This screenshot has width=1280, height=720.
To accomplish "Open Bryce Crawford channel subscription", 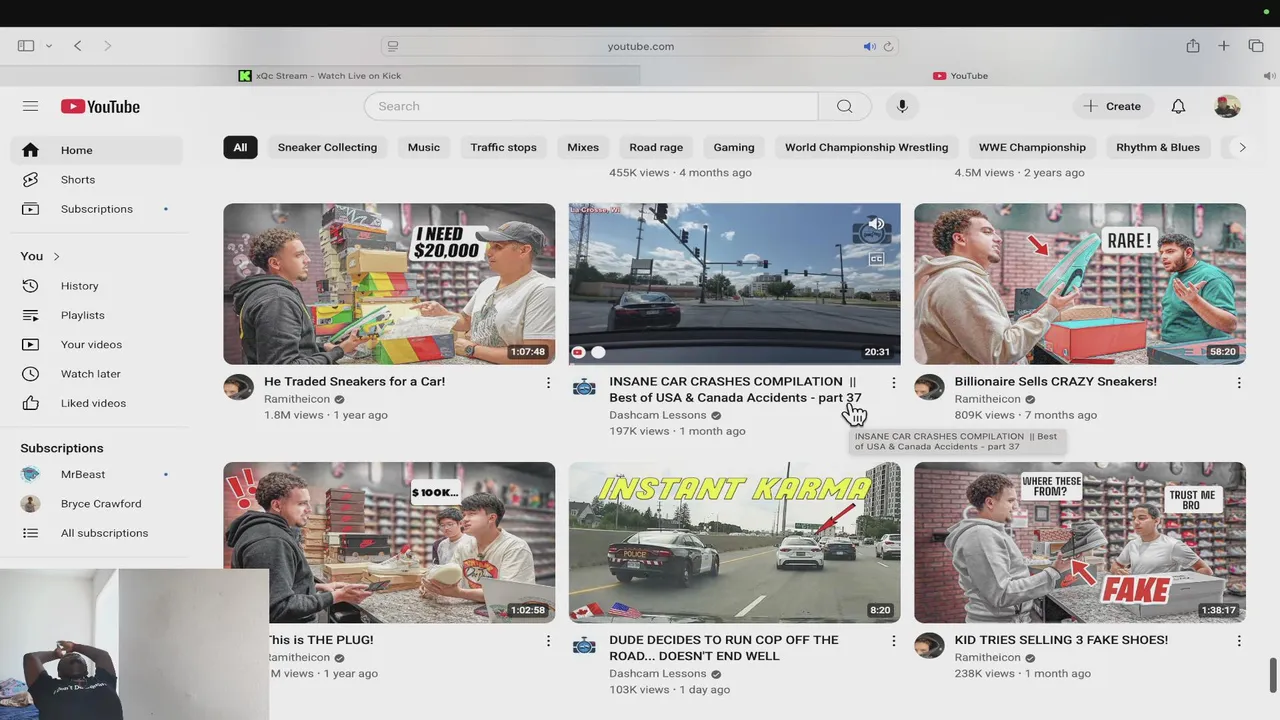I will tap(97, 504).
